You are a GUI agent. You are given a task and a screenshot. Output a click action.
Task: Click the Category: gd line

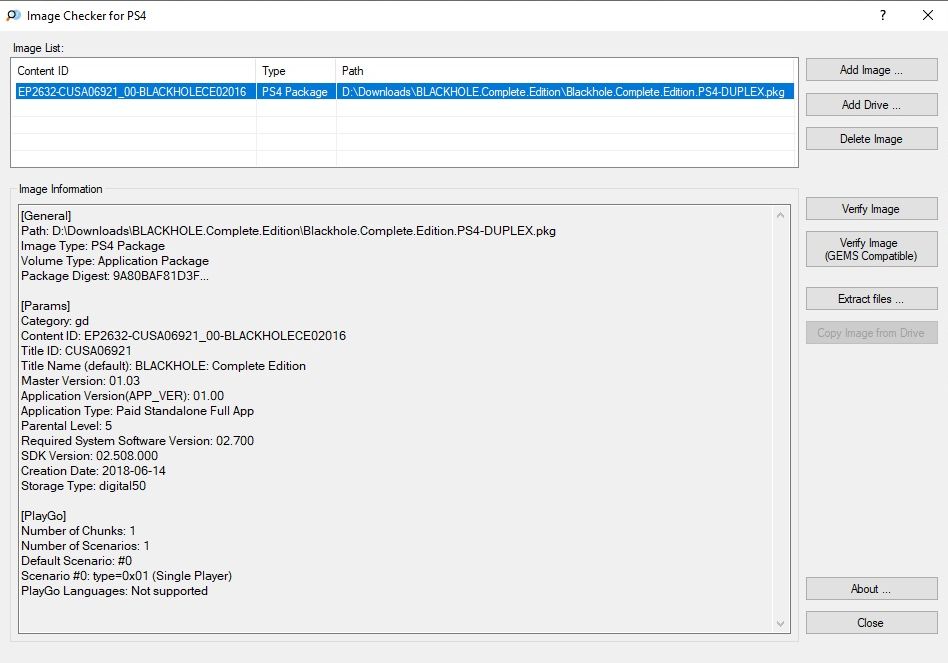(x=55, y=321)
